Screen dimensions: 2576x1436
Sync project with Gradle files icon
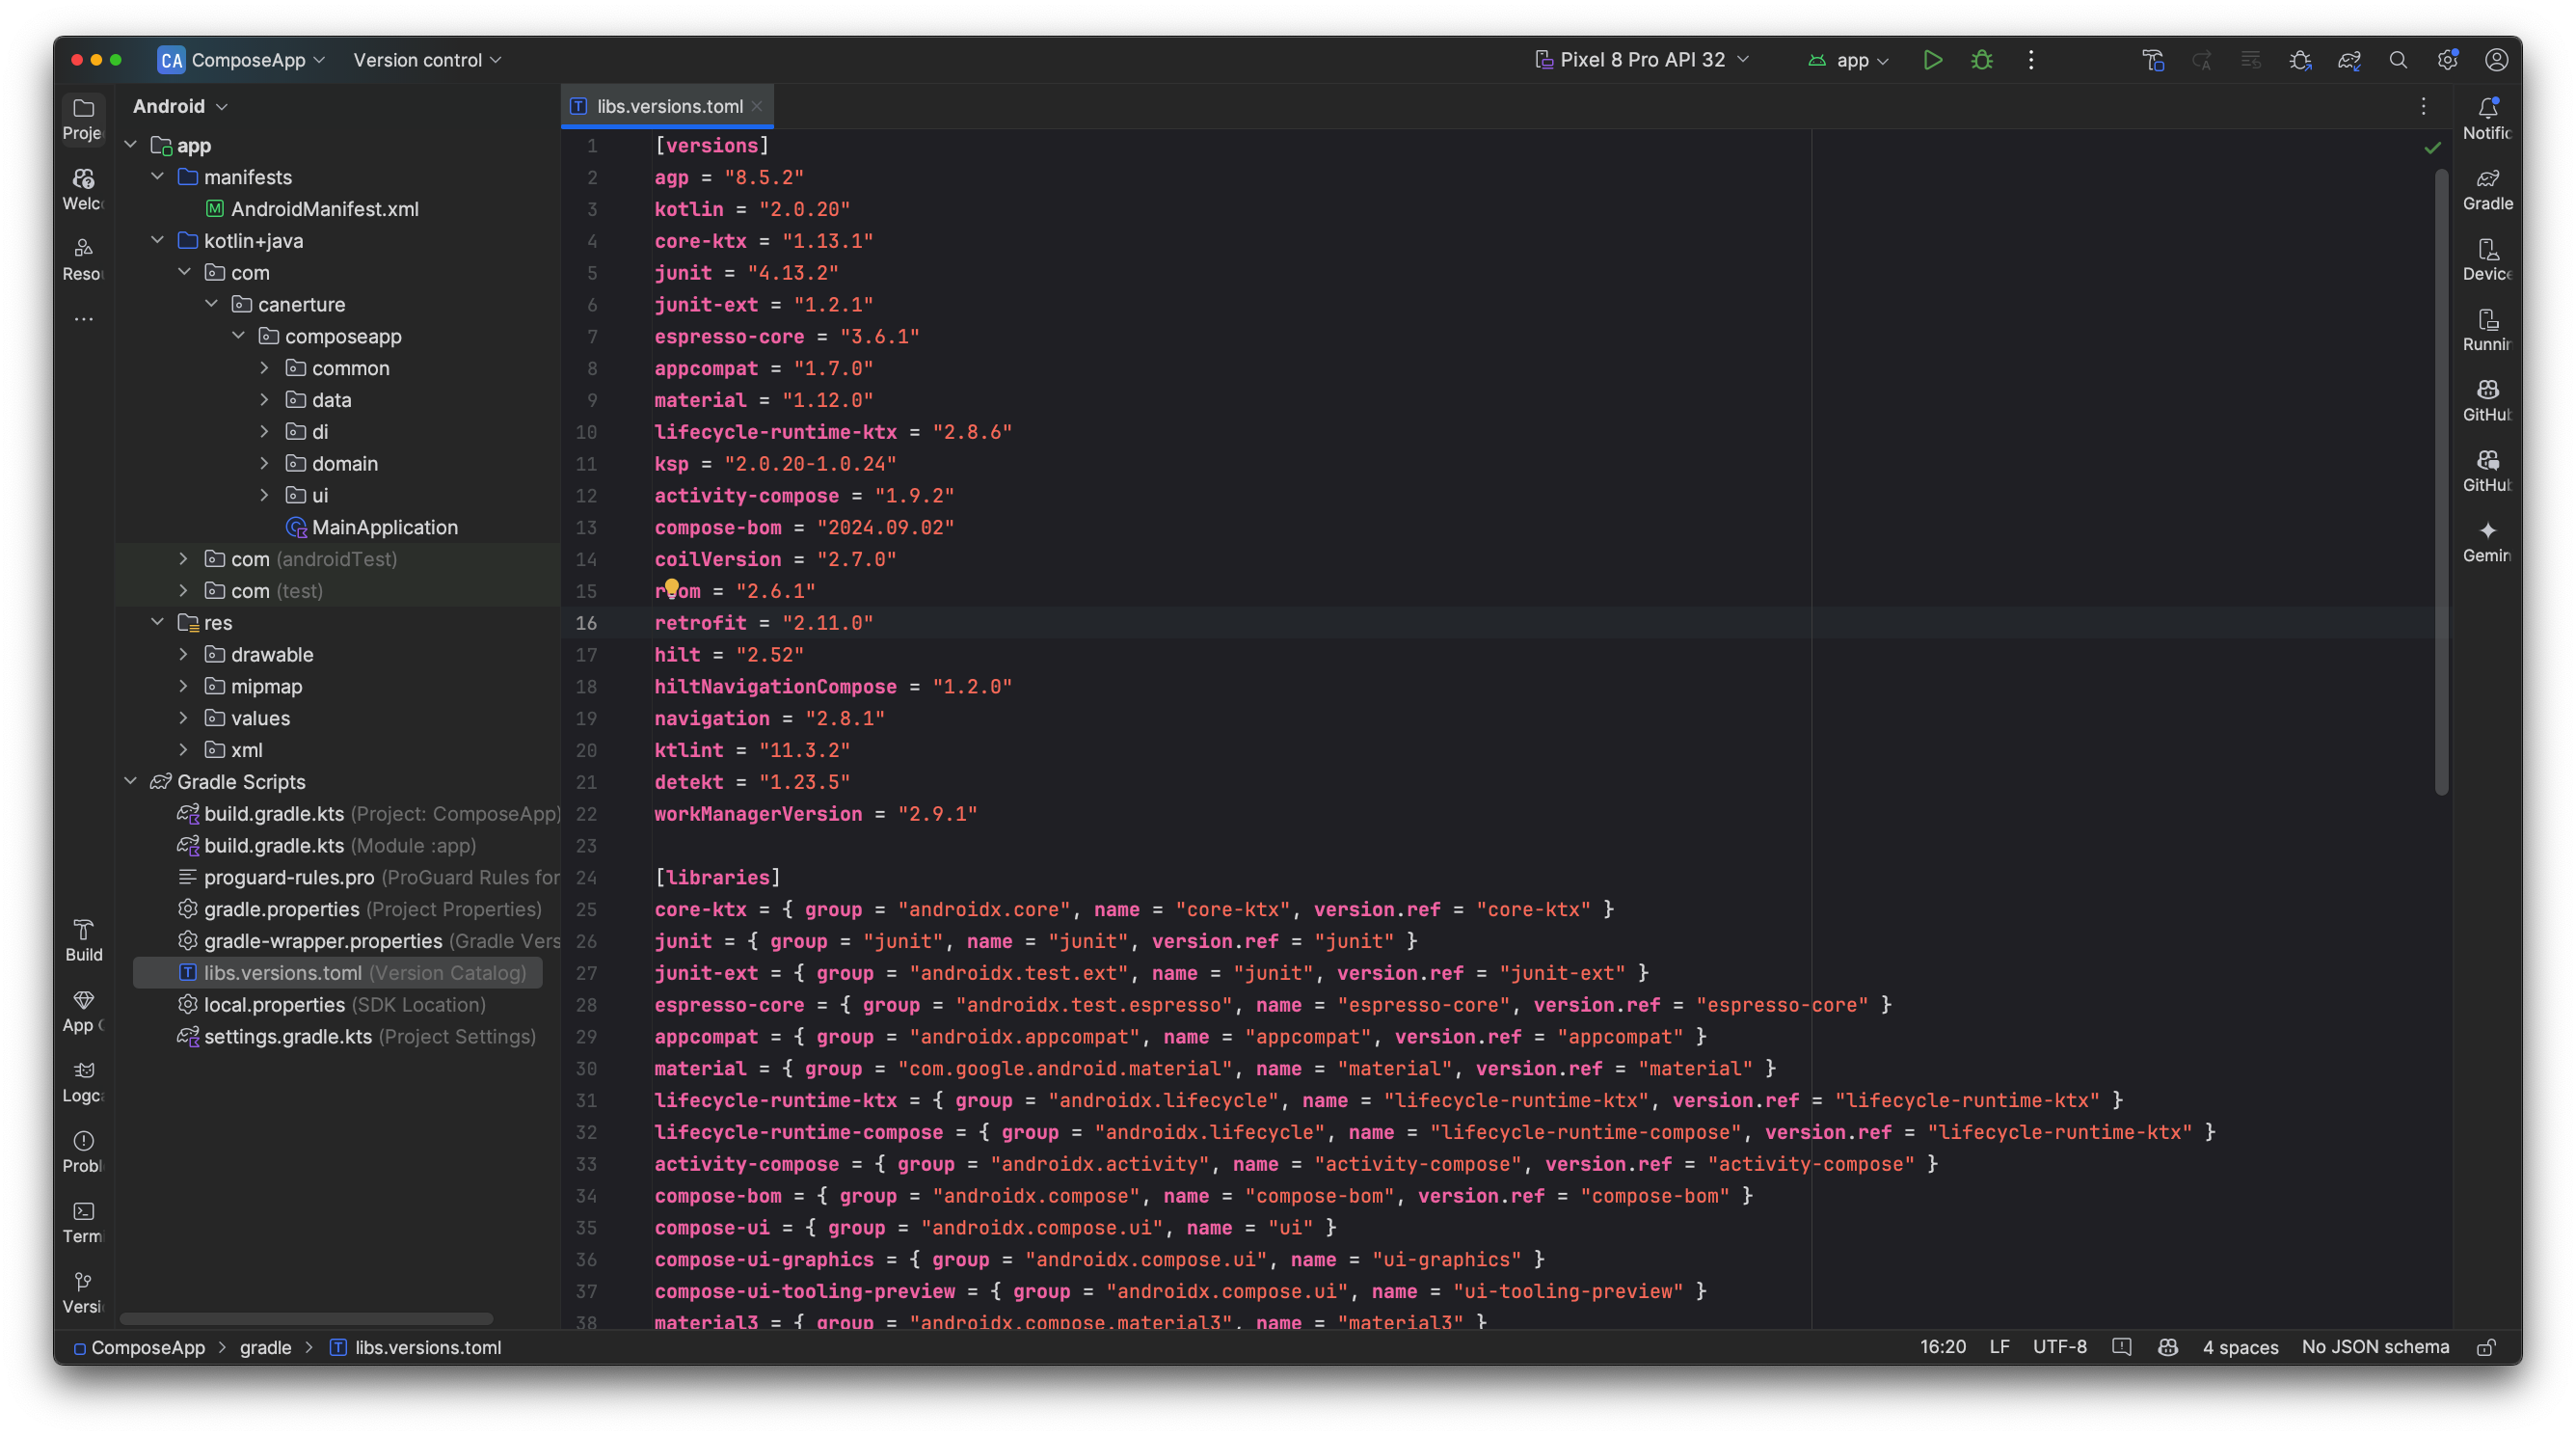click(2348, 60)
